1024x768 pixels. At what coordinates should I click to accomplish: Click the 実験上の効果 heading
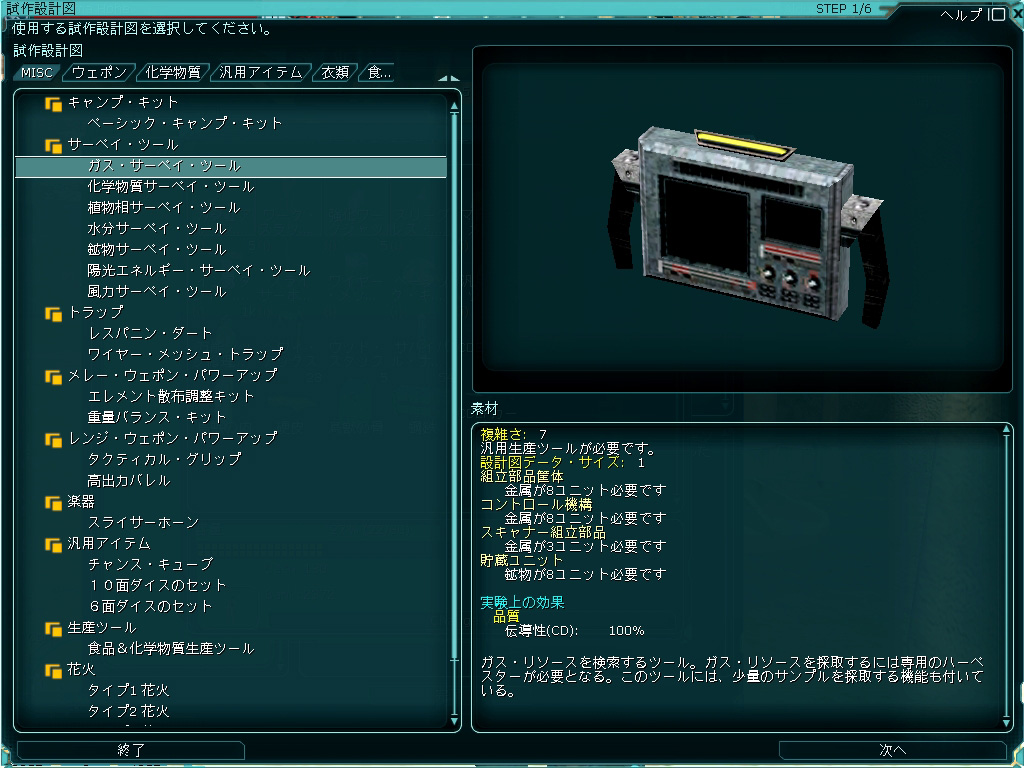(x=522, y=602)
